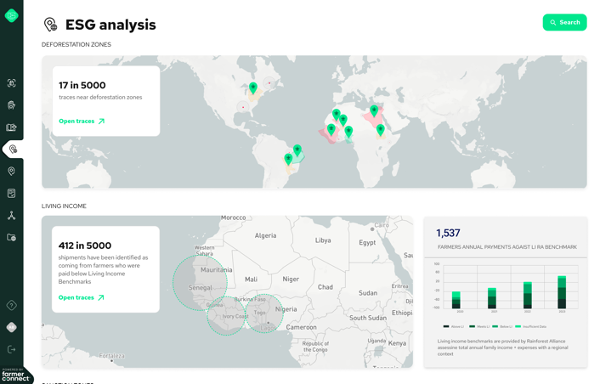The height and width of the screenshot is (384, 598).
Task: Click the '1,537' farmers count value
Action: pyautogui.click(x=448, y=233)
